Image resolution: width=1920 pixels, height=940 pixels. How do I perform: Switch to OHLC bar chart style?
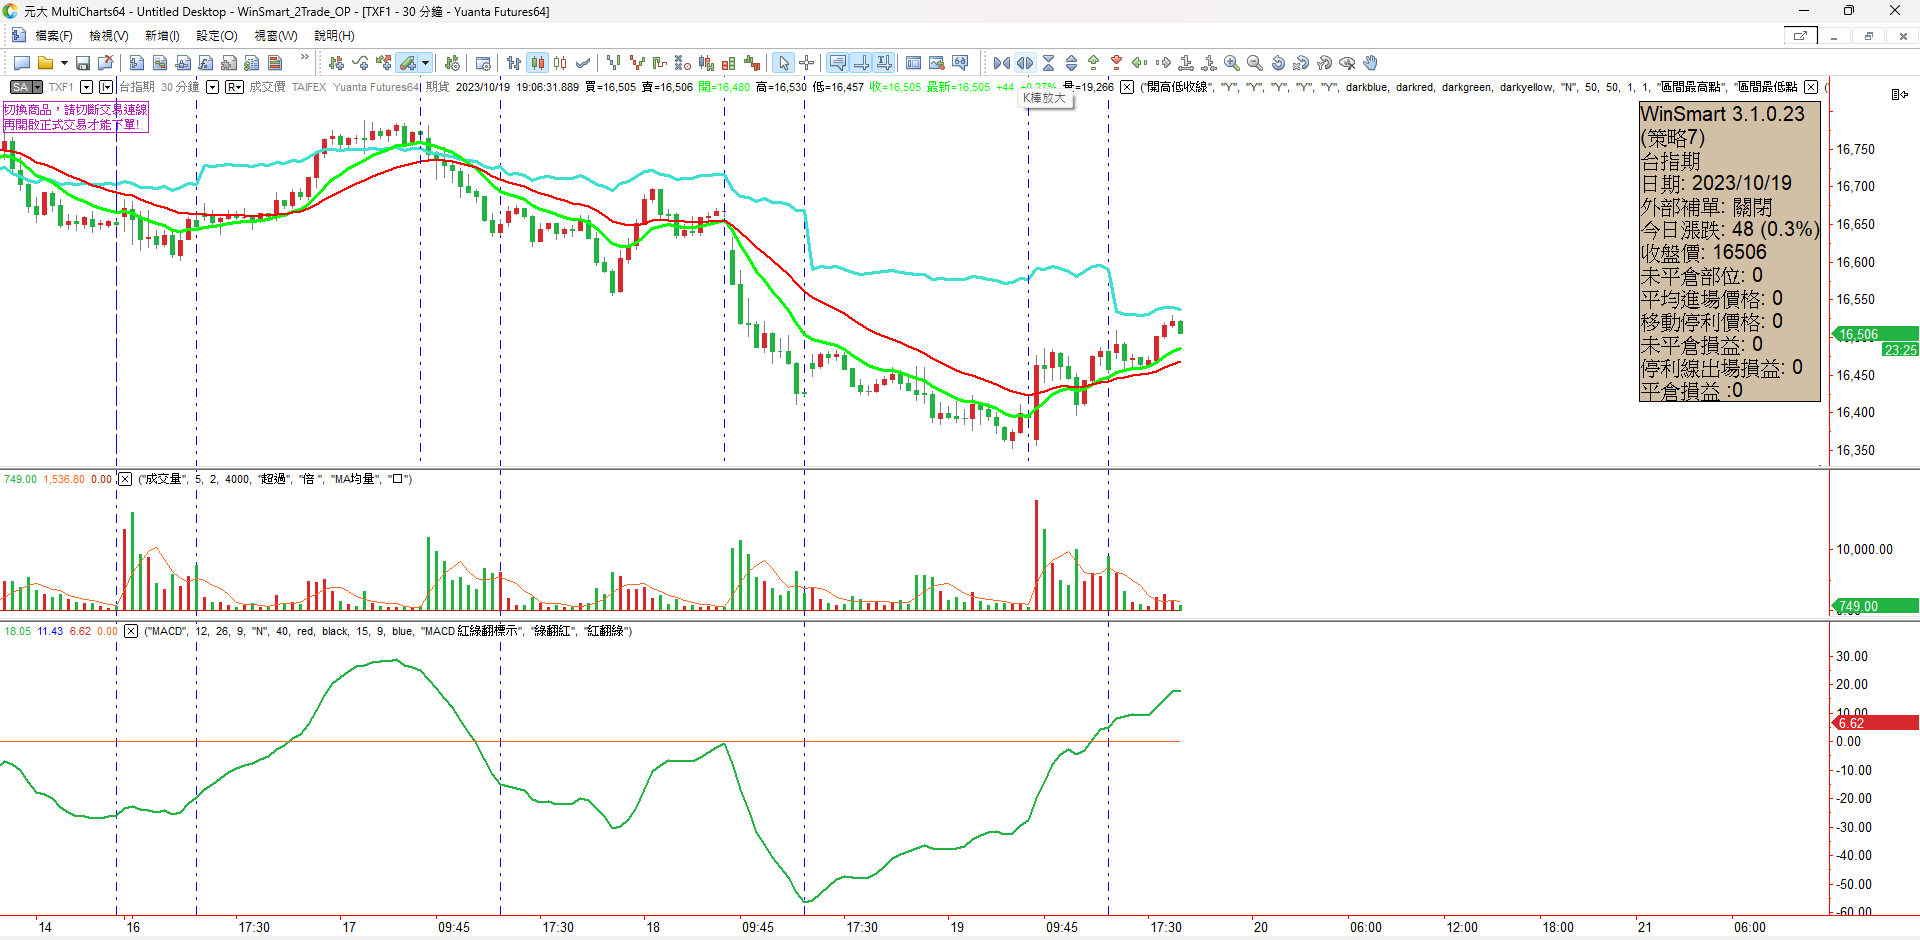[514, 63]
